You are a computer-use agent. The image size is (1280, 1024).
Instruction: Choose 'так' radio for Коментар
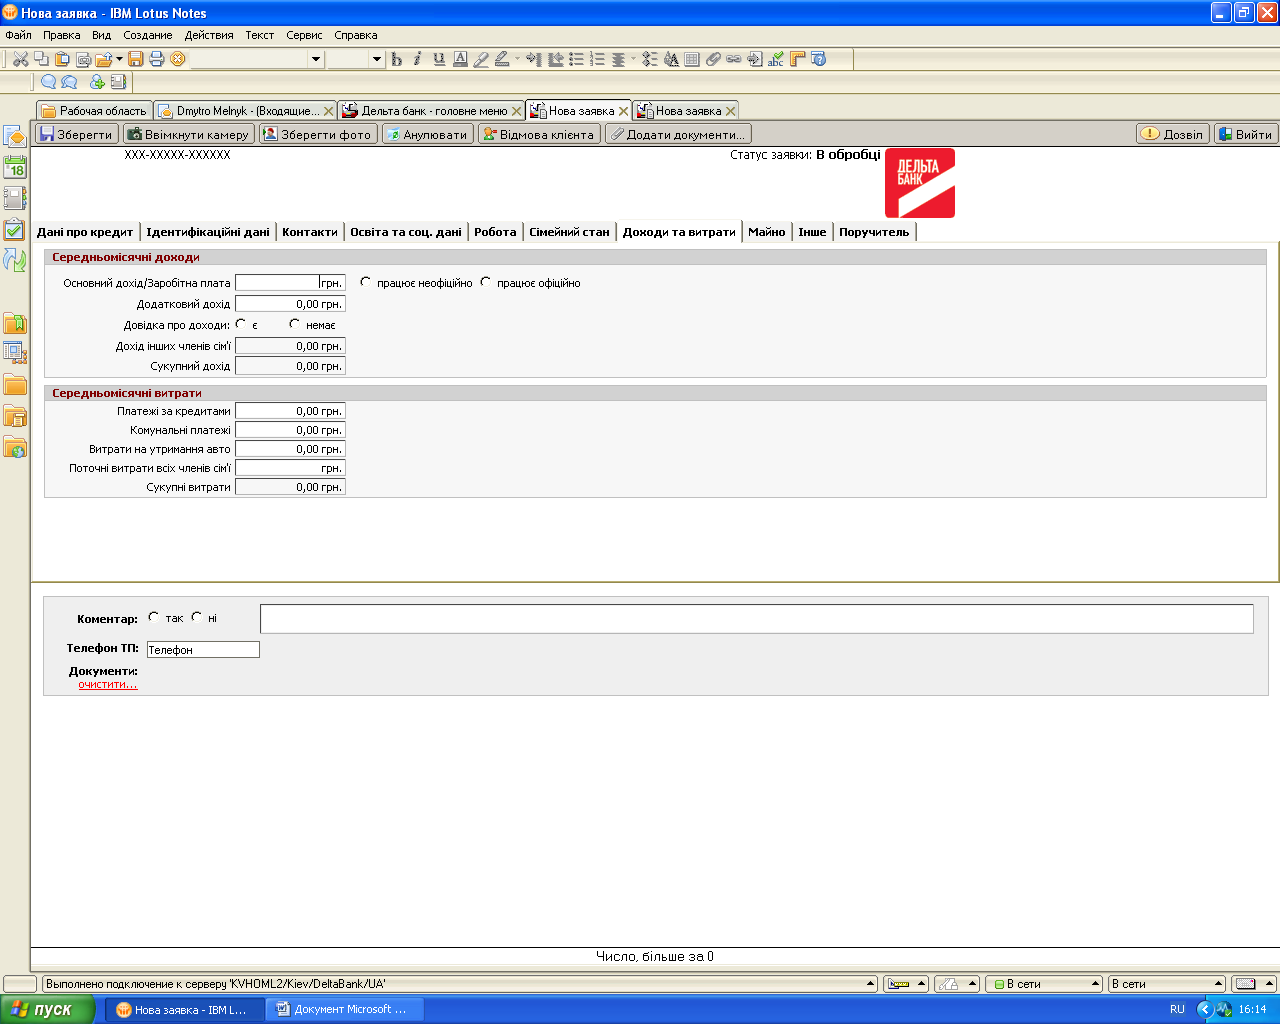pyautogui.click(x=154, y=617)
